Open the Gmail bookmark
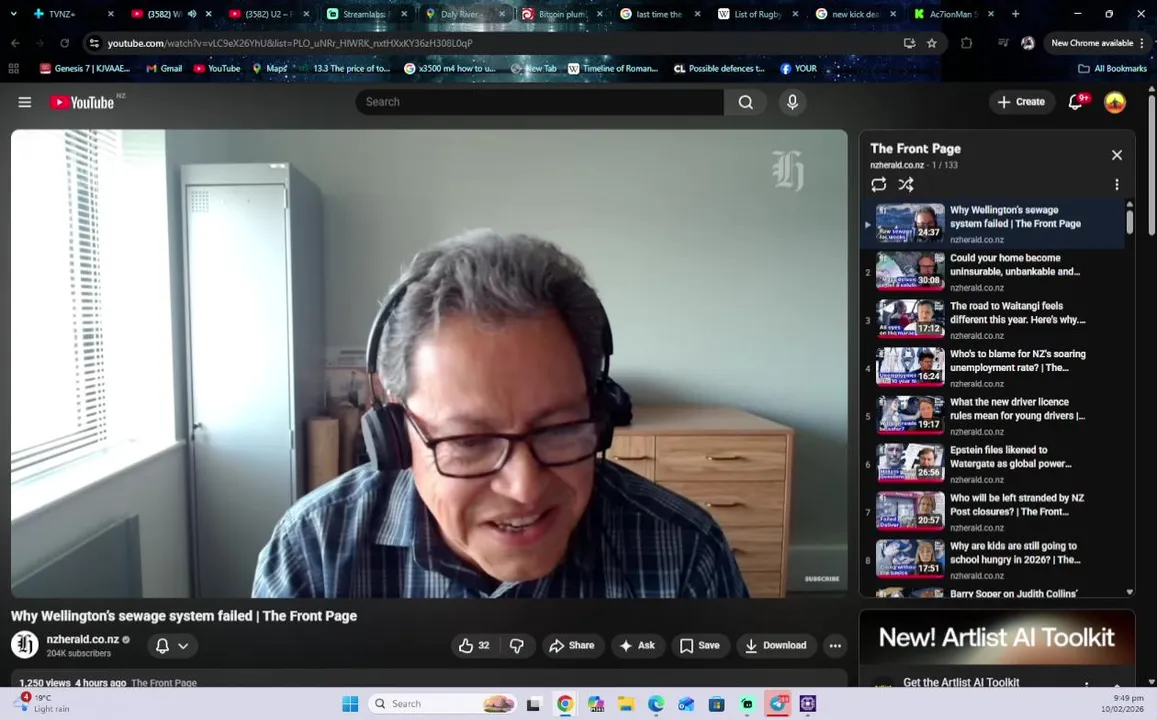Screen dimensions: 1157x720 coord(164,68)
